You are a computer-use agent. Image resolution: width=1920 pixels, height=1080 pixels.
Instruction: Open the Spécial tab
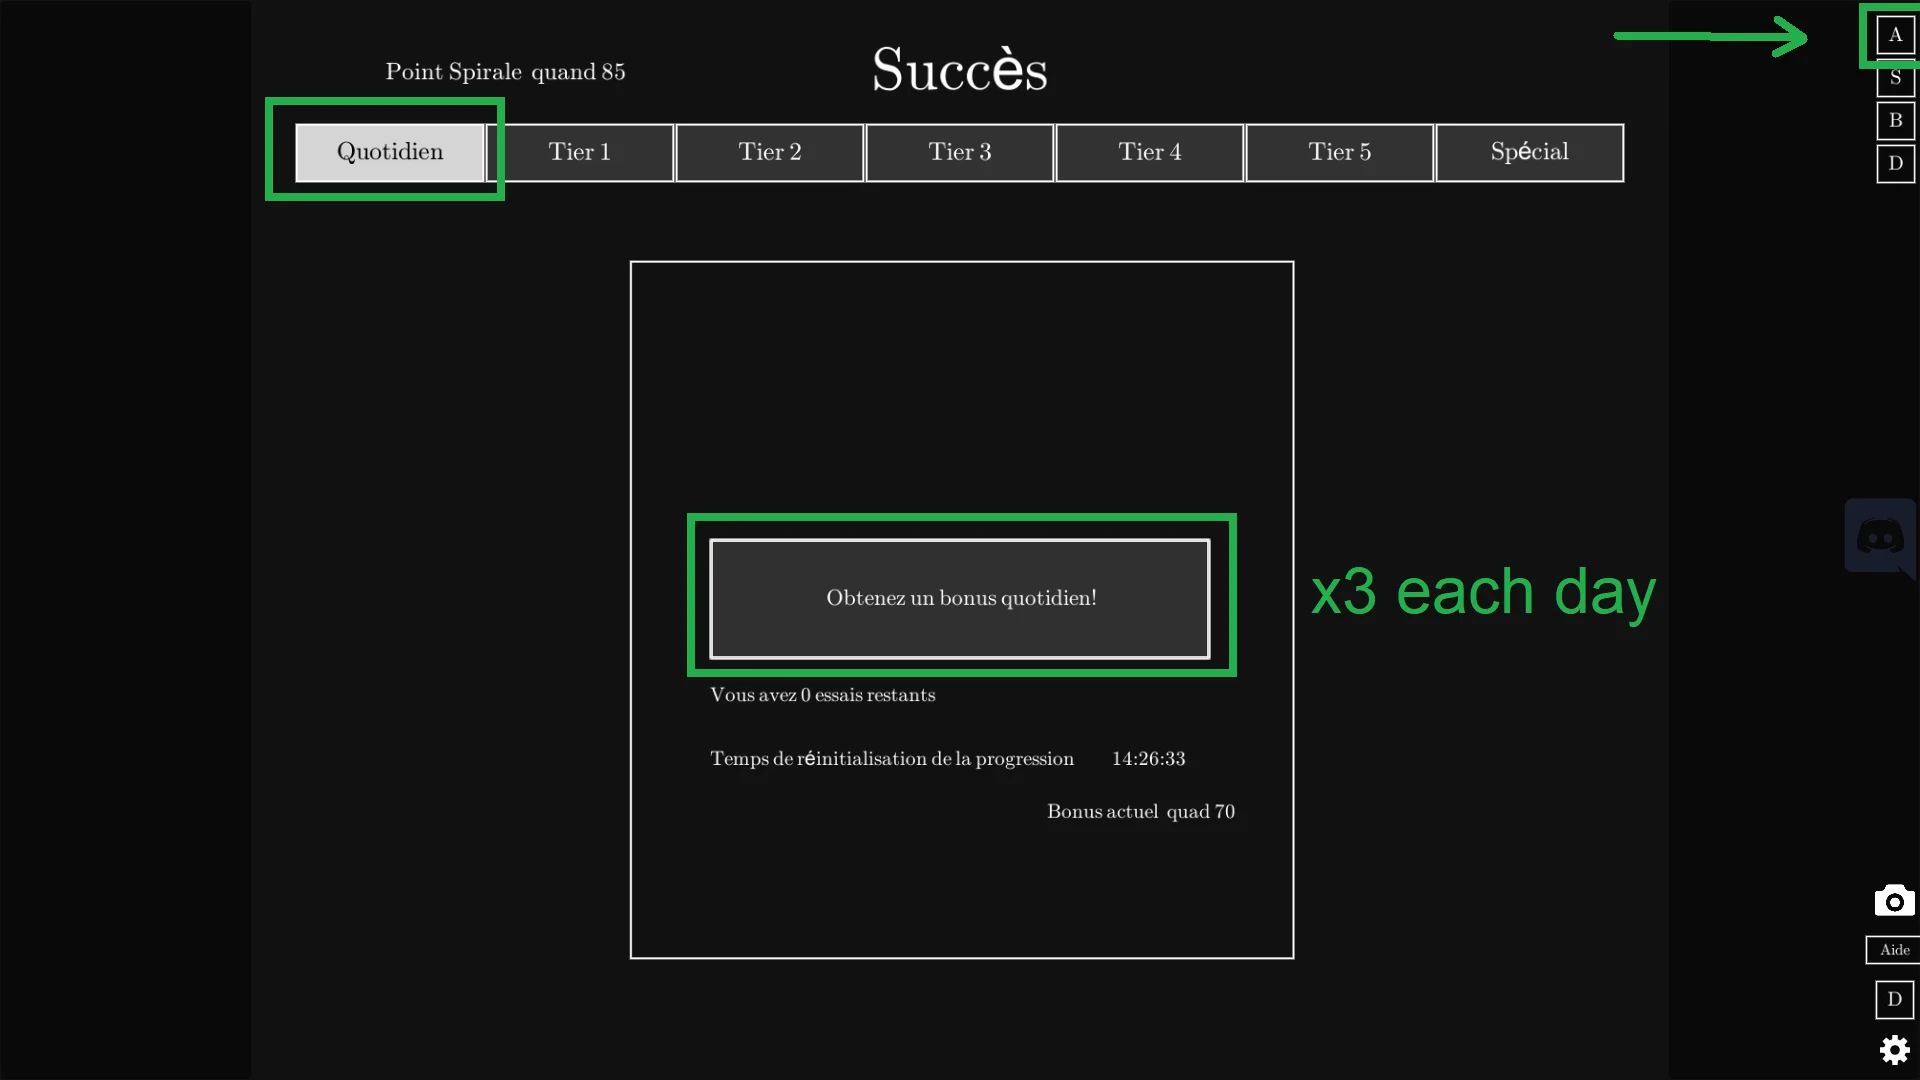(1530, 152)
